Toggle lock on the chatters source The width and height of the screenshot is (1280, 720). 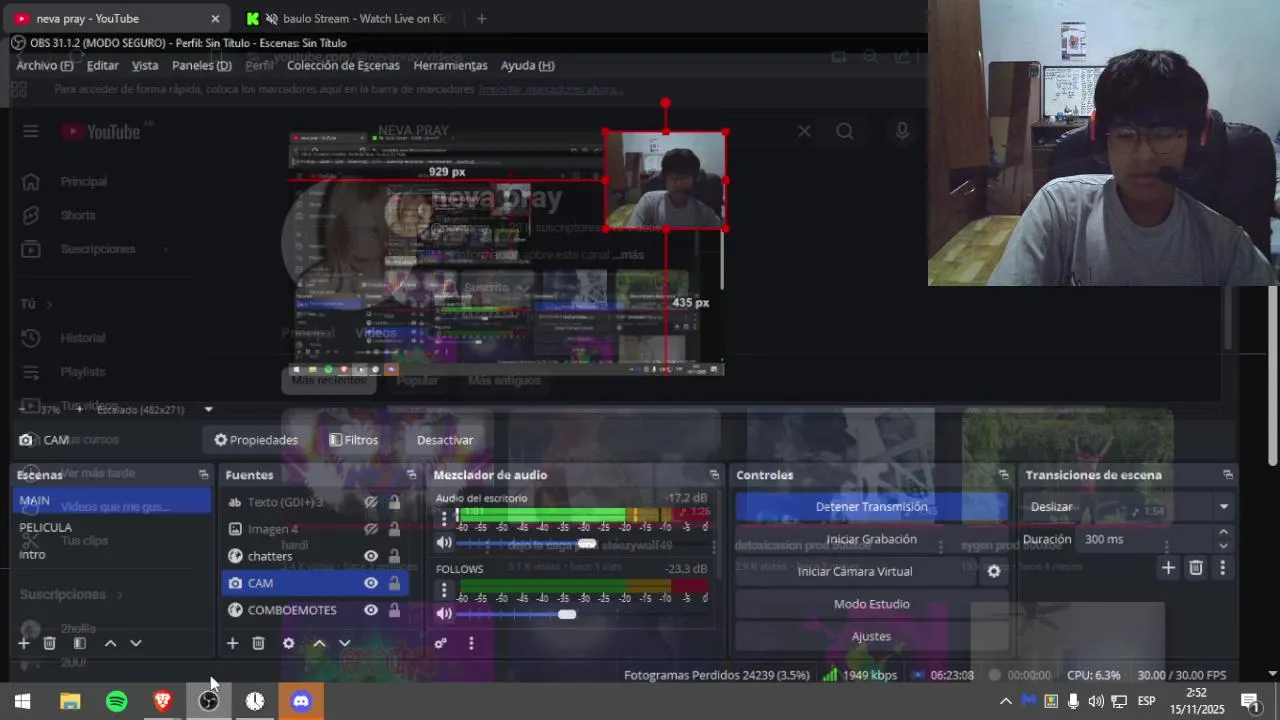pos(394,556)
